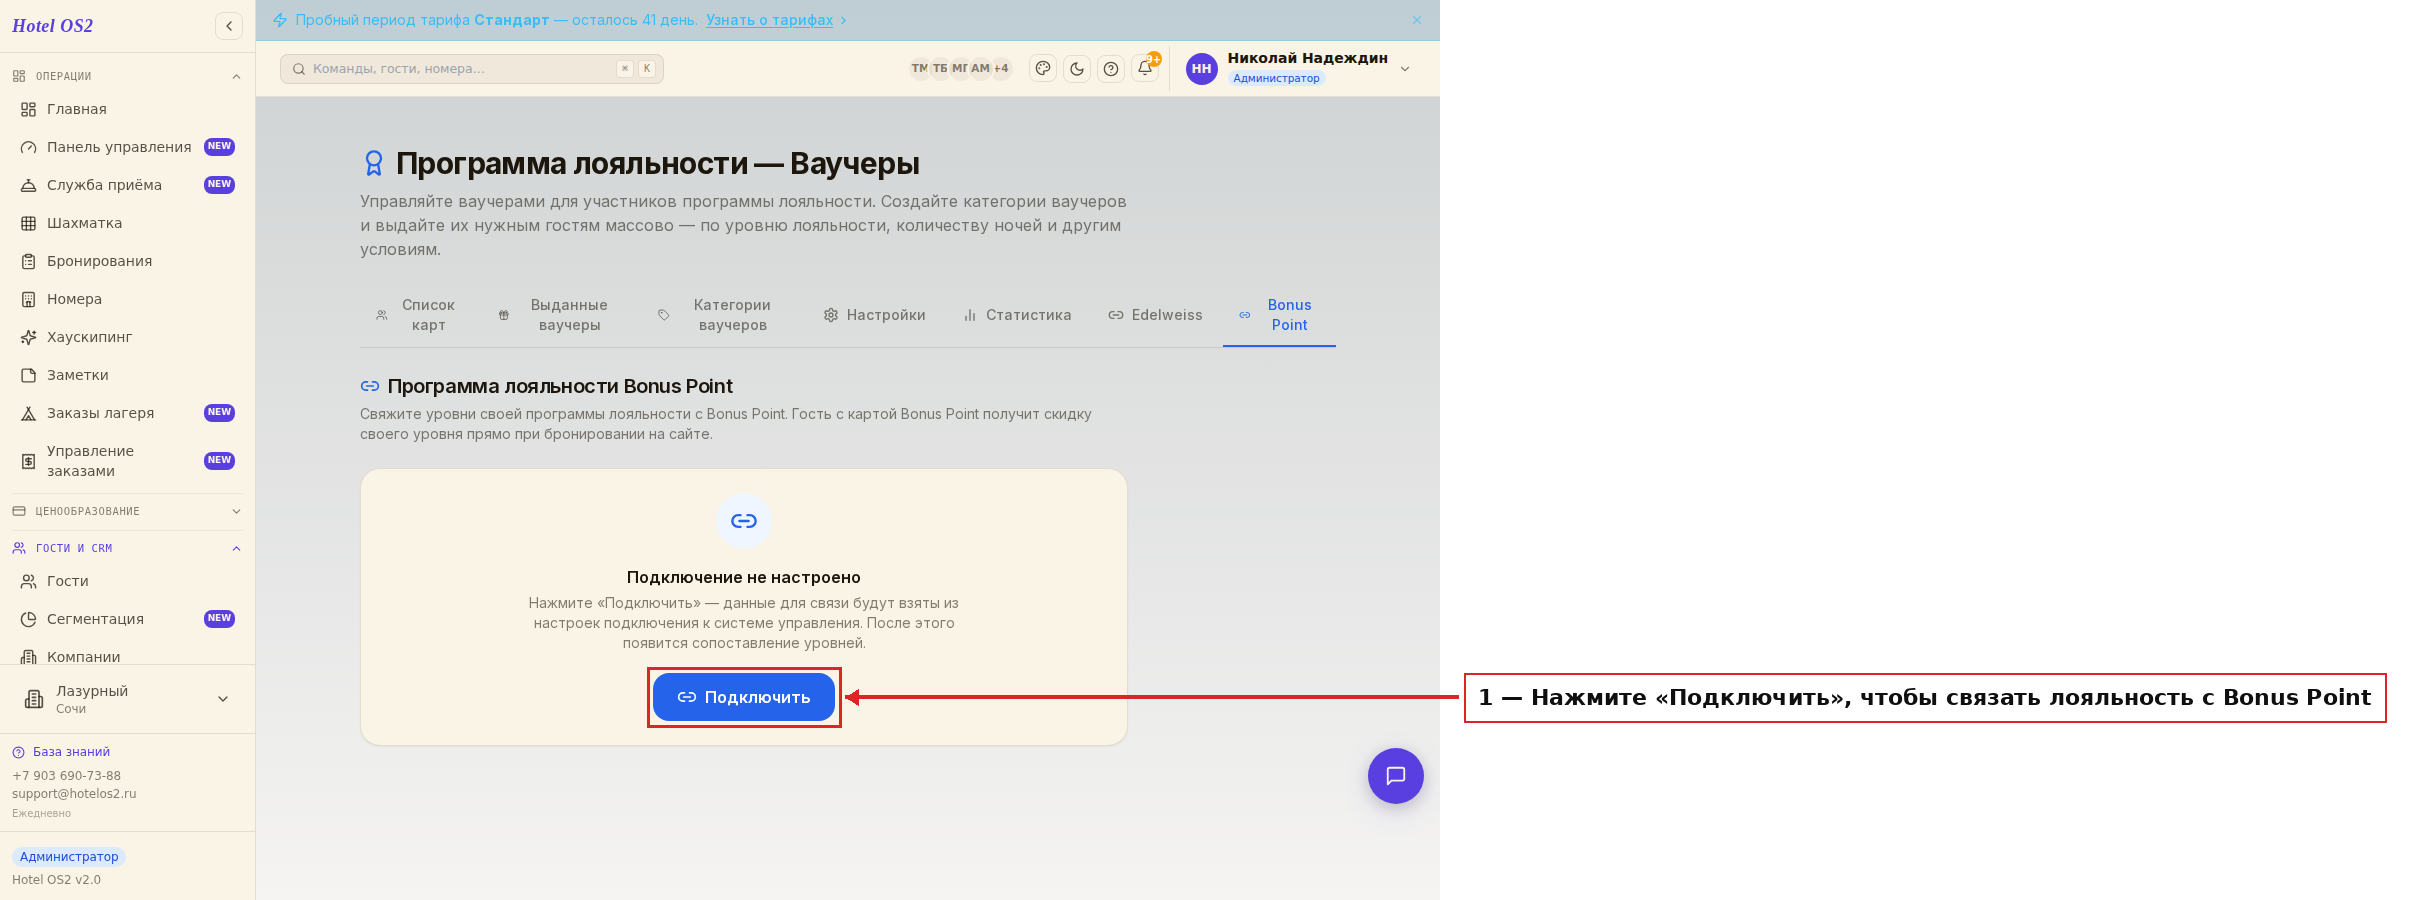The image size is (2410, 900).
Task: Click the Hotel OS2 logo
Action: coord(52,26)
